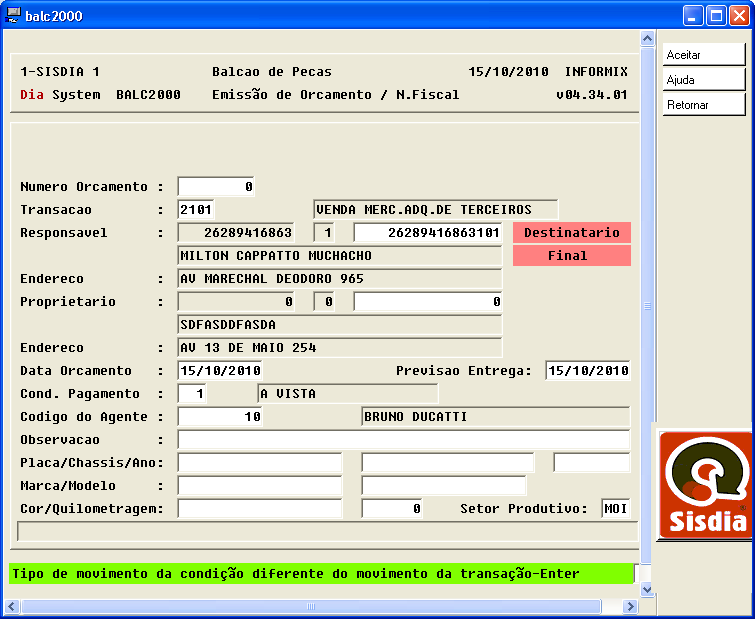Click the MILTON CAPPATTO MUCHACHO name field
The height and width of the screenshot is (619, 755).
(x=339, y=256)
